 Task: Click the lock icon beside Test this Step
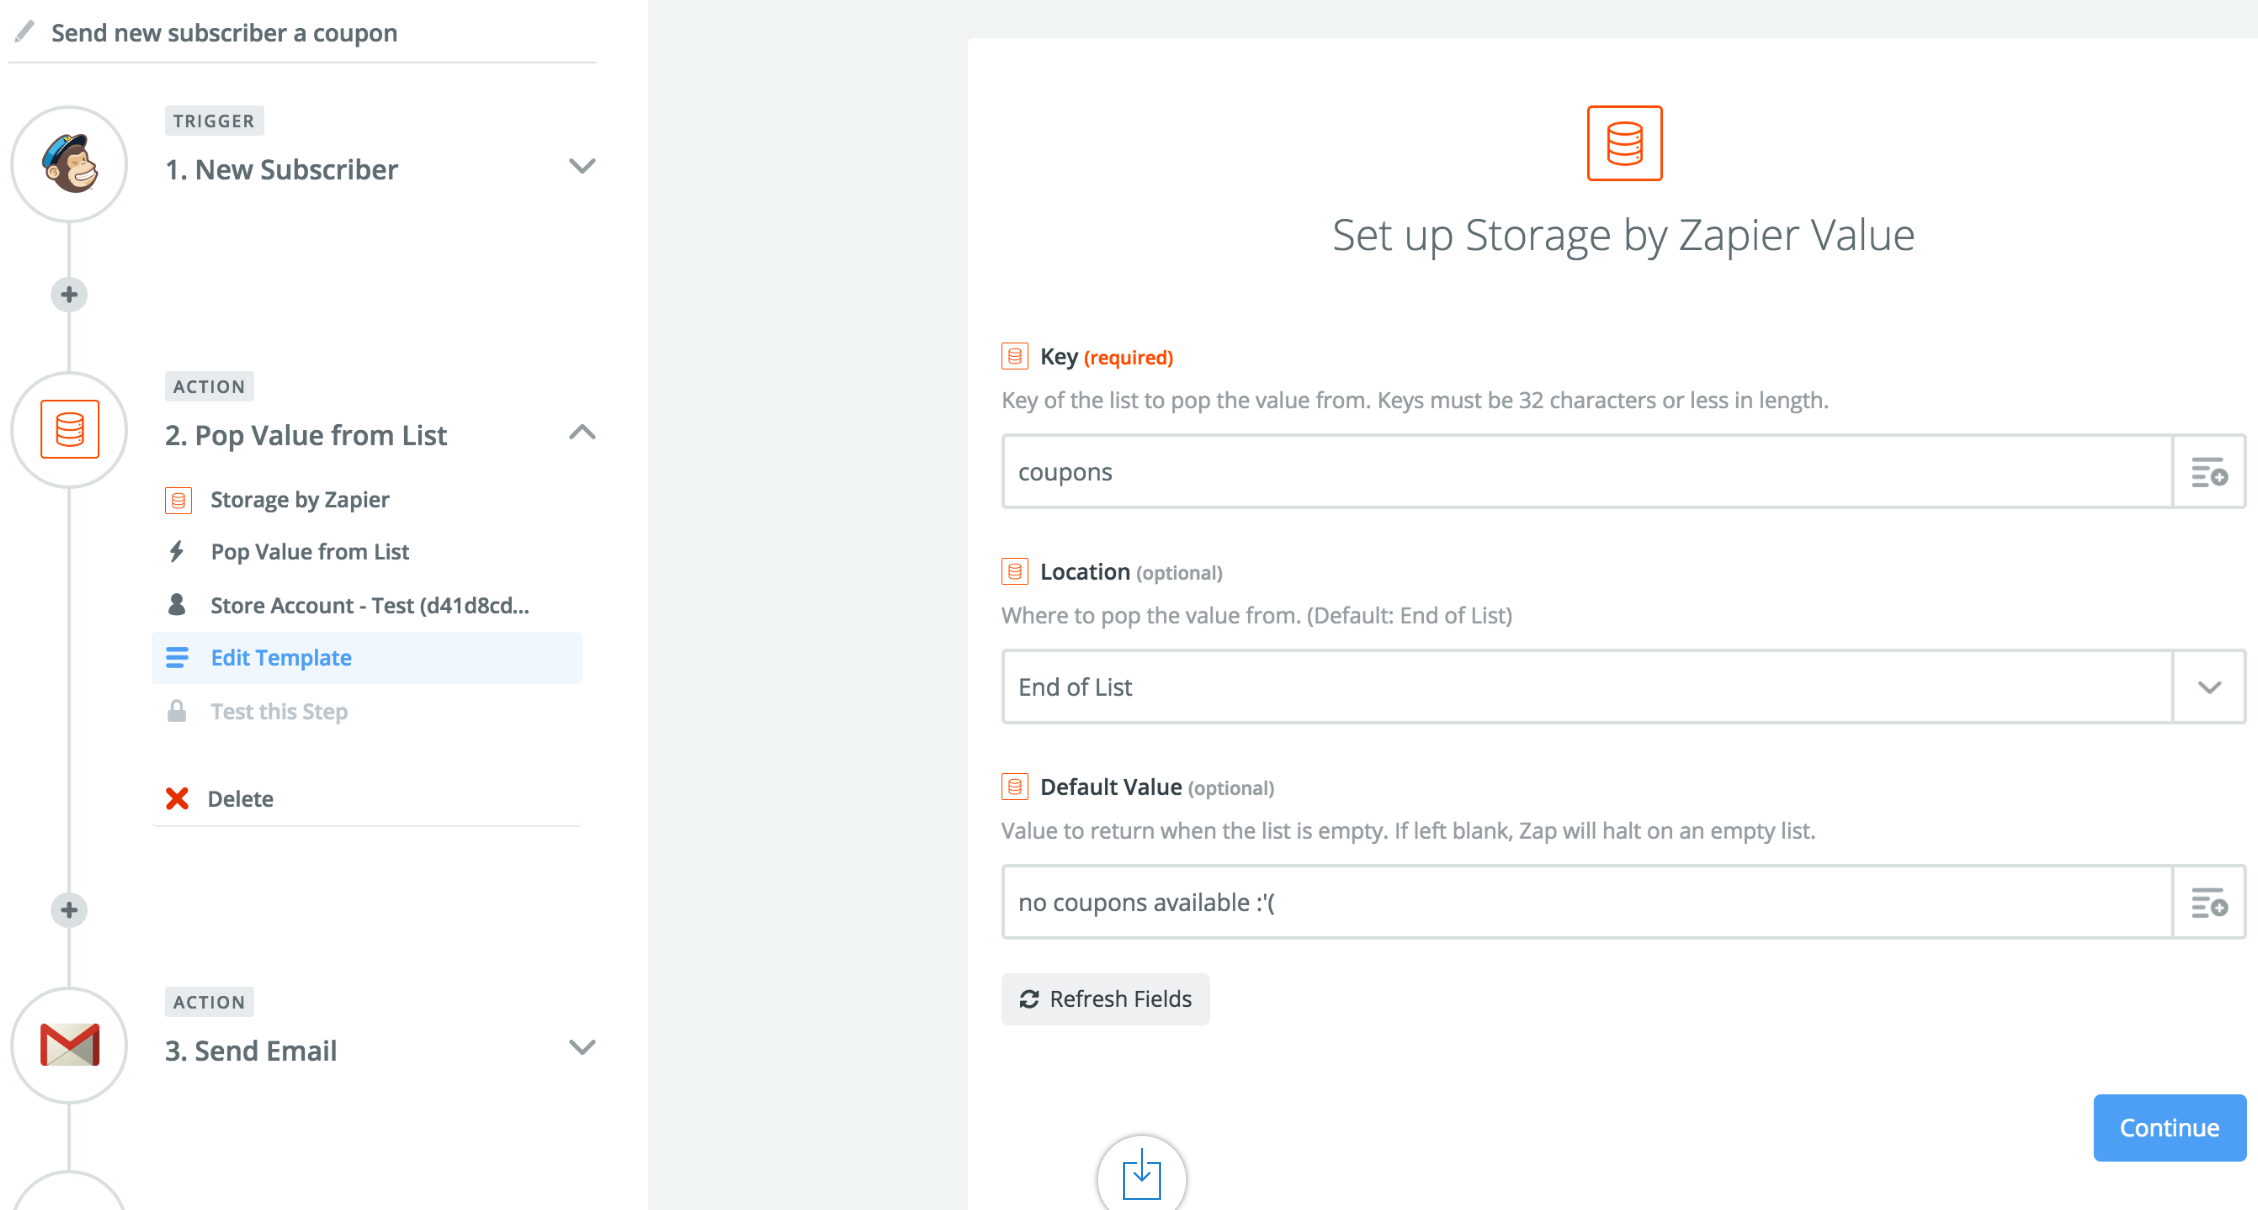(x=177, y=711)
